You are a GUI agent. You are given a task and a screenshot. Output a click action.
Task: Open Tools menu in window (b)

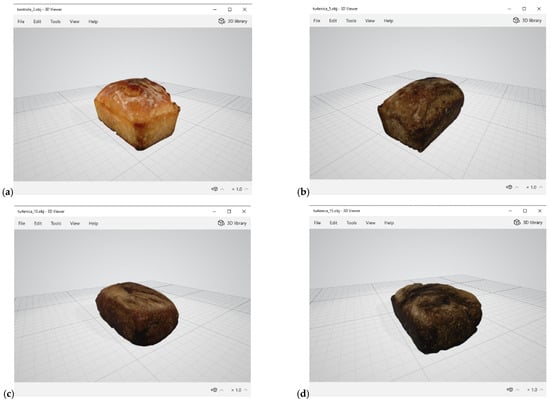351,21
